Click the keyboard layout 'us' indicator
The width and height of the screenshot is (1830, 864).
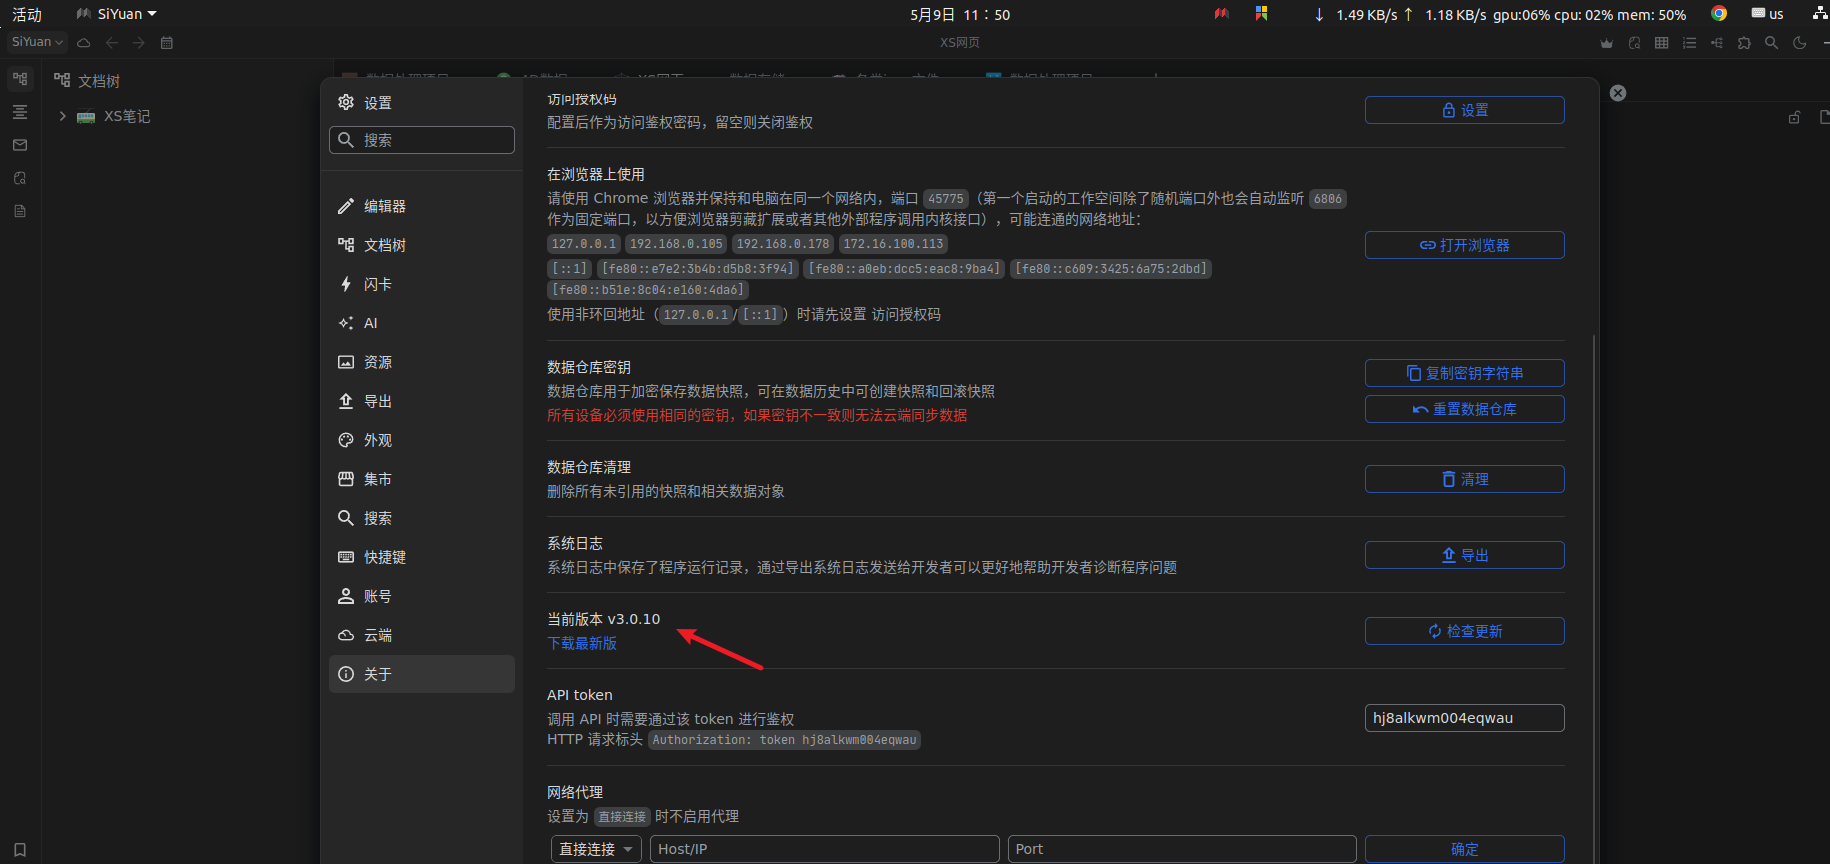click(1768, 14)
